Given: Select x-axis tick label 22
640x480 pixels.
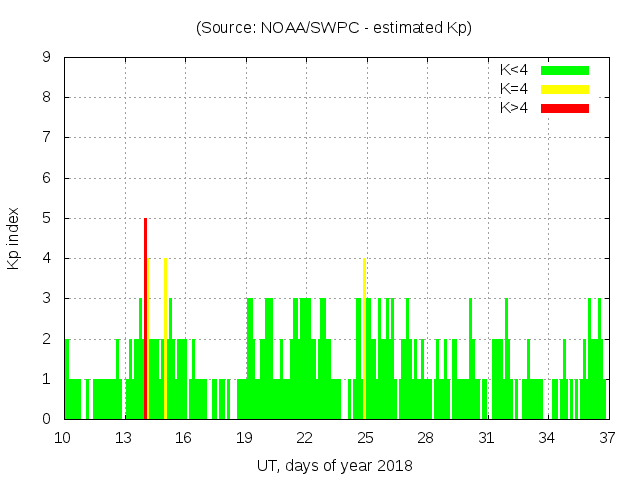Looking at the screenshot, I should (x=304, y=437).
